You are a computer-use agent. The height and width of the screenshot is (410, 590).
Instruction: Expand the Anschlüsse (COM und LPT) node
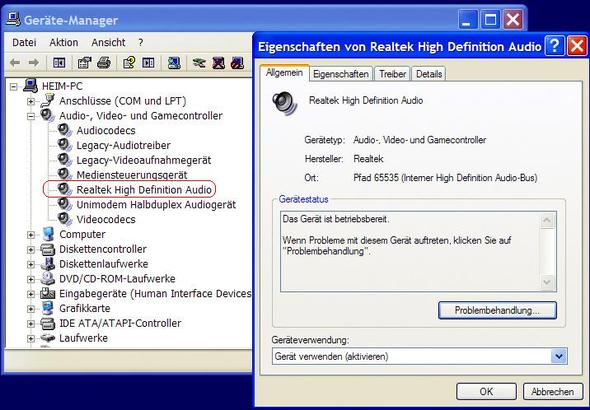[31, 102]
